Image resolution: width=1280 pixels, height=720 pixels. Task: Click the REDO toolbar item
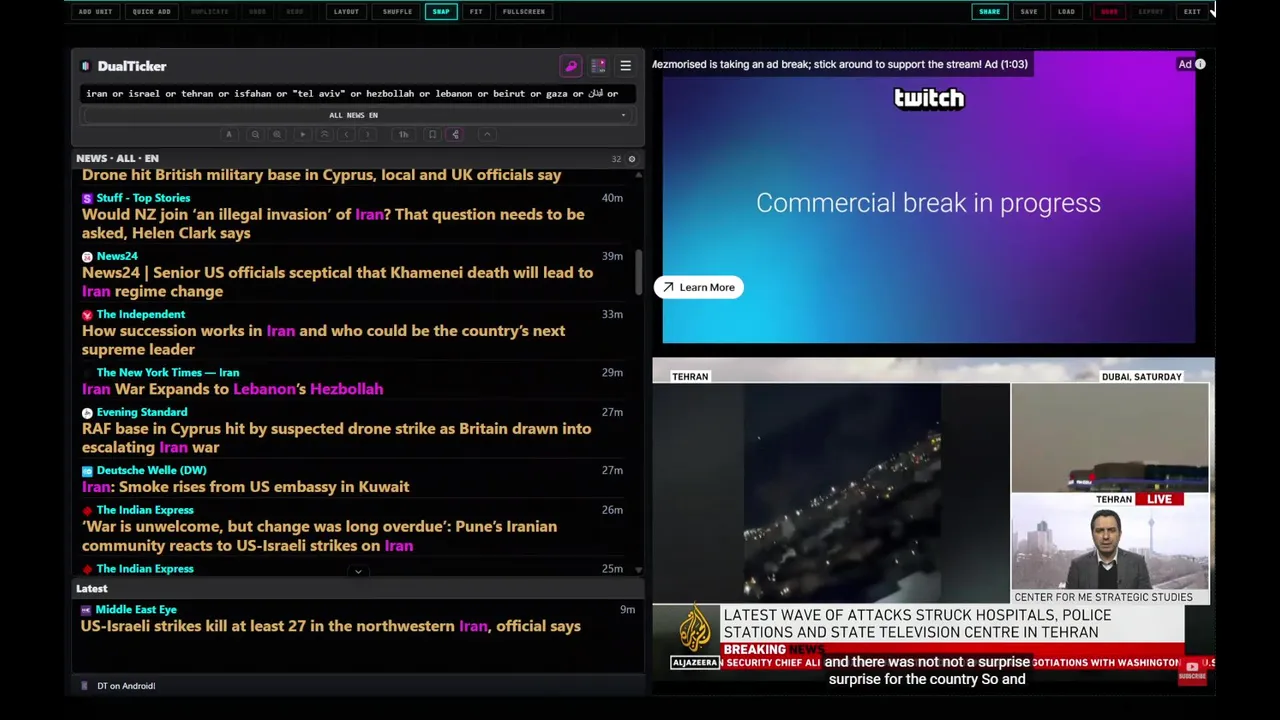tap(295, 11)
